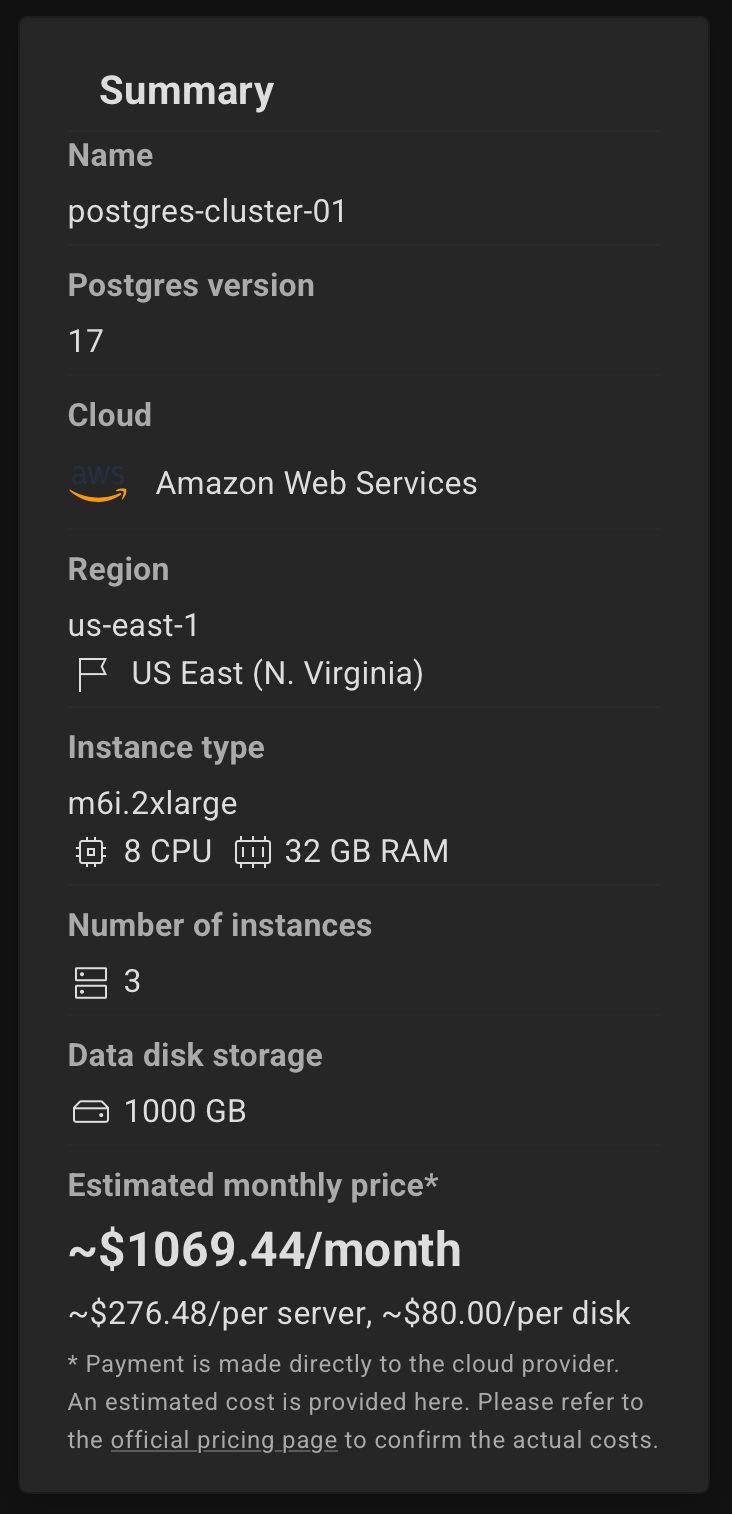The width and height of the screenshot is (732, 1514).
Task: Click the 1000 GB storage value
Action: click(185, 1112)
